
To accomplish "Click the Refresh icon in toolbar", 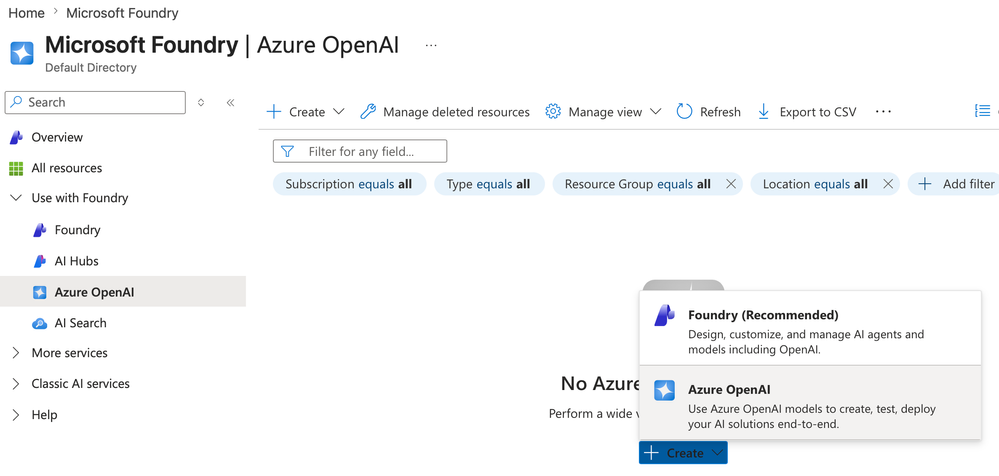I will pos(685,112).
